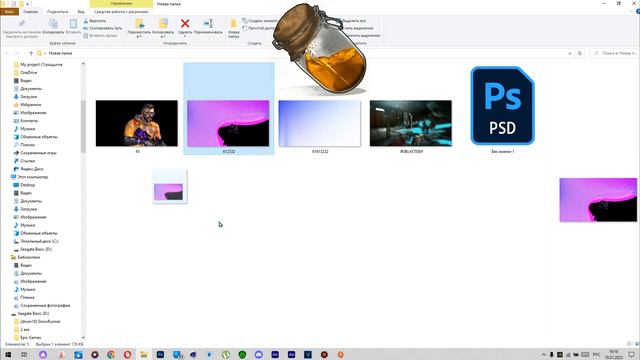
Task: Click the Rename icon in the ribbon
Action: pos(208,24)
